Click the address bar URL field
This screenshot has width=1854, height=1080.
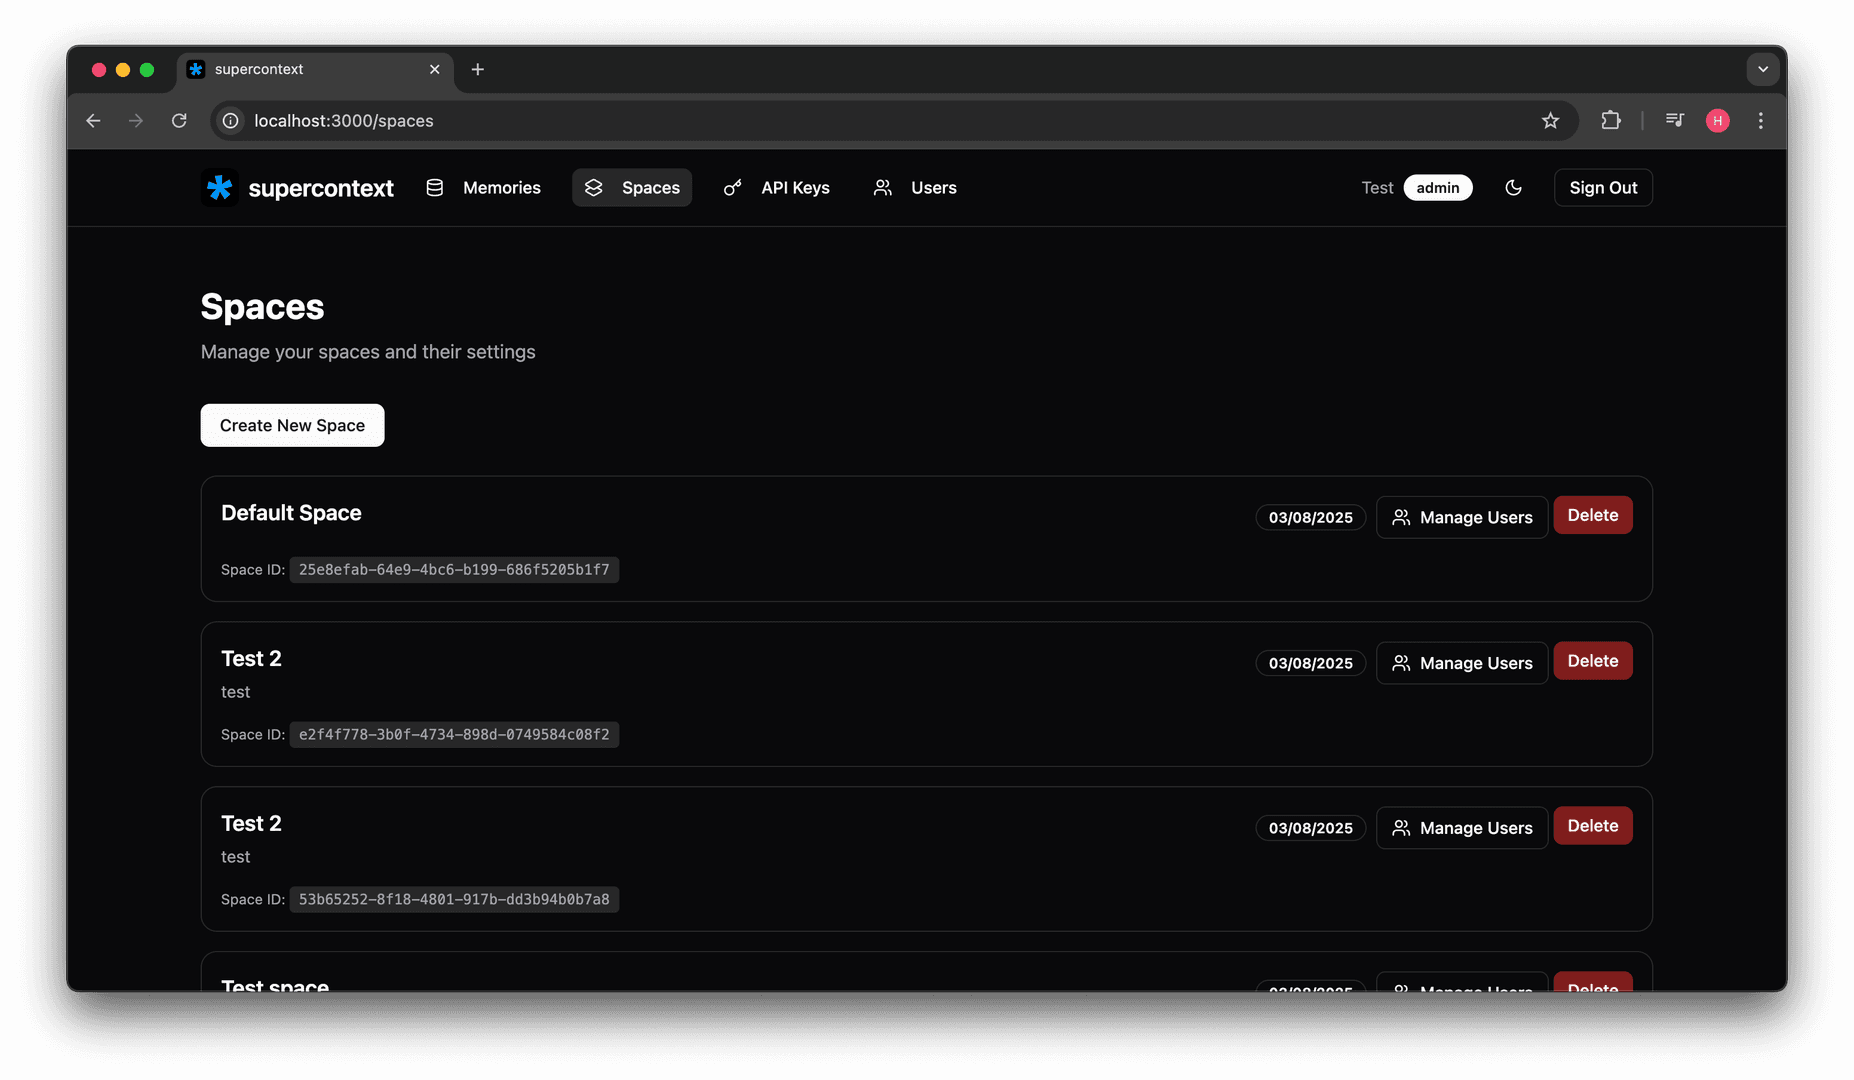coord(800,121)
